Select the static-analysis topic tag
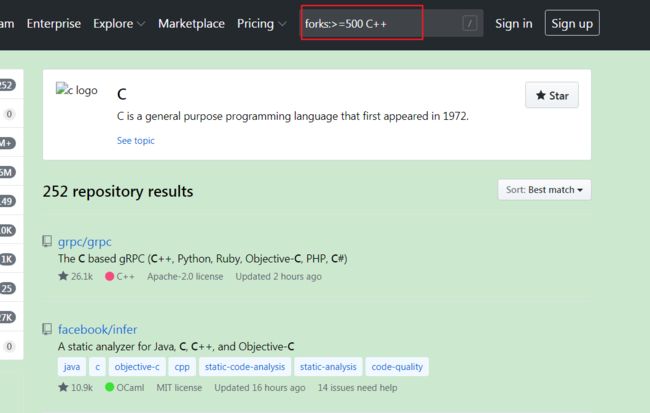Viewport: 650px width, 413px height. coord(328,367)
